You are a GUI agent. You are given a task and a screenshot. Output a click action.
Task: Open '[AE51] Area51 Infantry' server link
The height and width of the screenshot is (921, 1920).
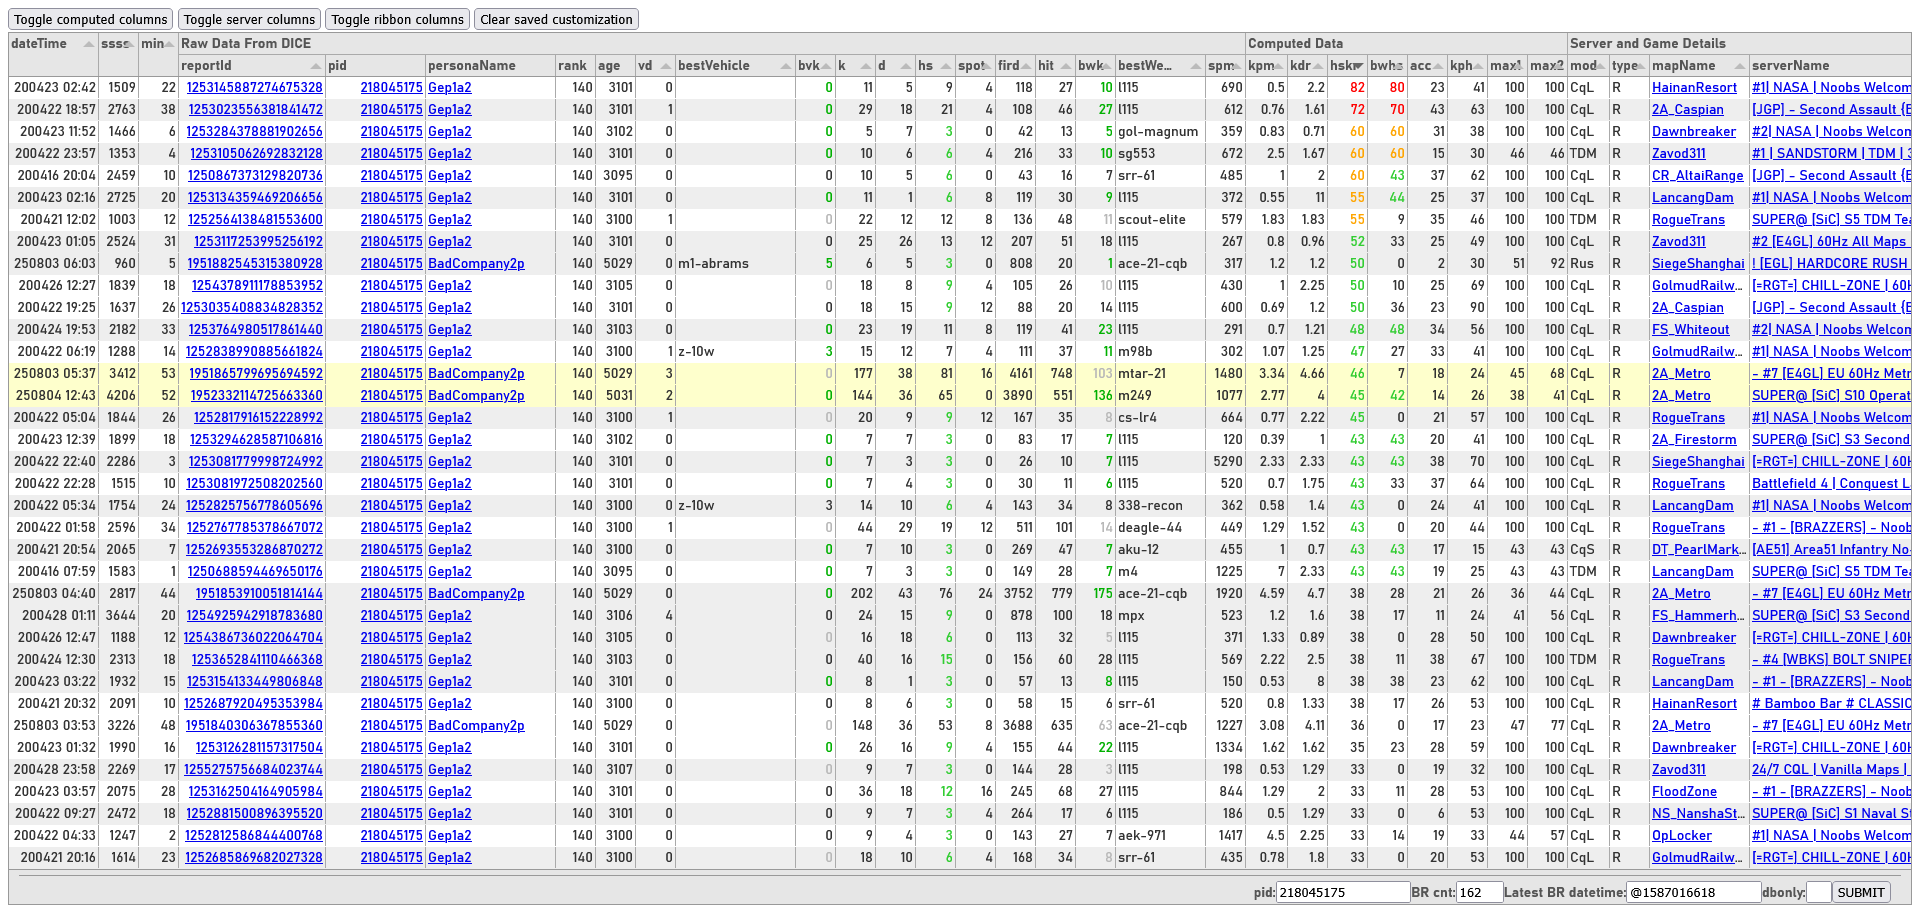tap(1831, 550)
